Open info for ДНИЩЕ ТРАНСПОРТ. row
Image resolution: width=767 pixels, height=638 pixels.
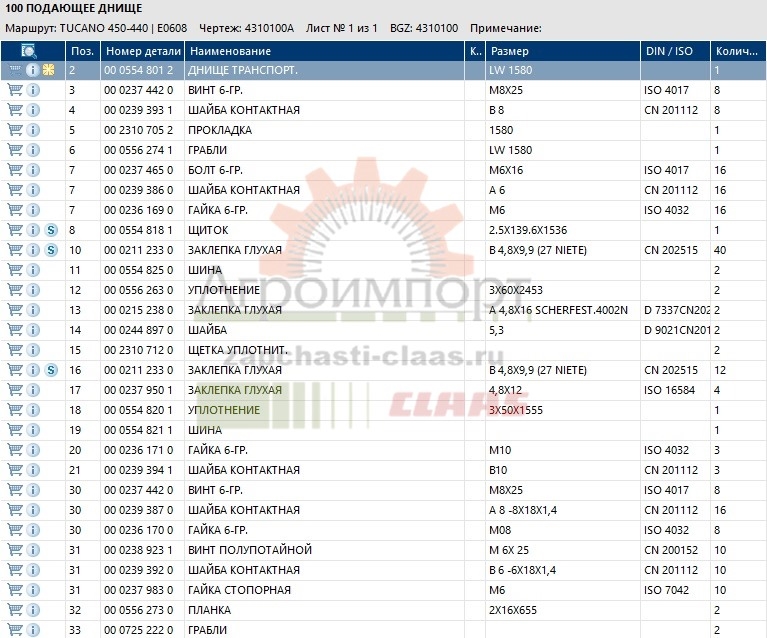pyautogui.click(x=32, y=70)
